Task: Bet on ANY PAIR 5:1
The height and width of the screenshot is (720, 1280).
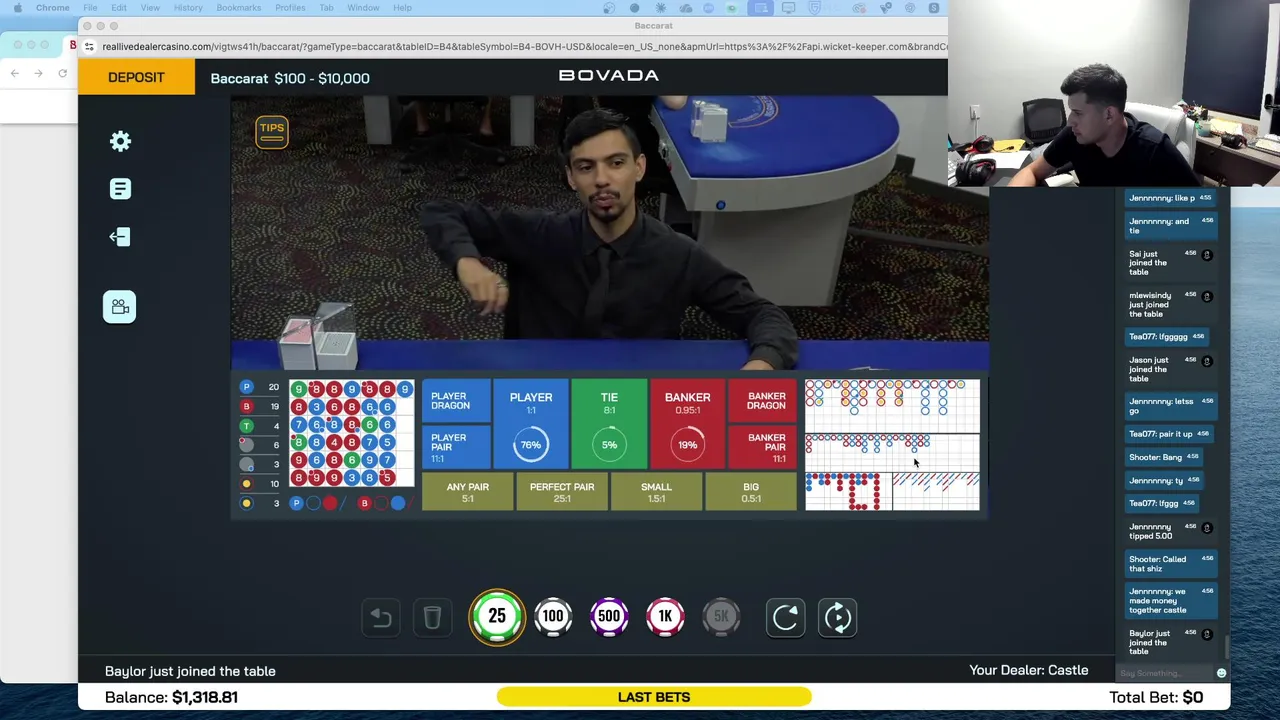Action: (468, 492)
